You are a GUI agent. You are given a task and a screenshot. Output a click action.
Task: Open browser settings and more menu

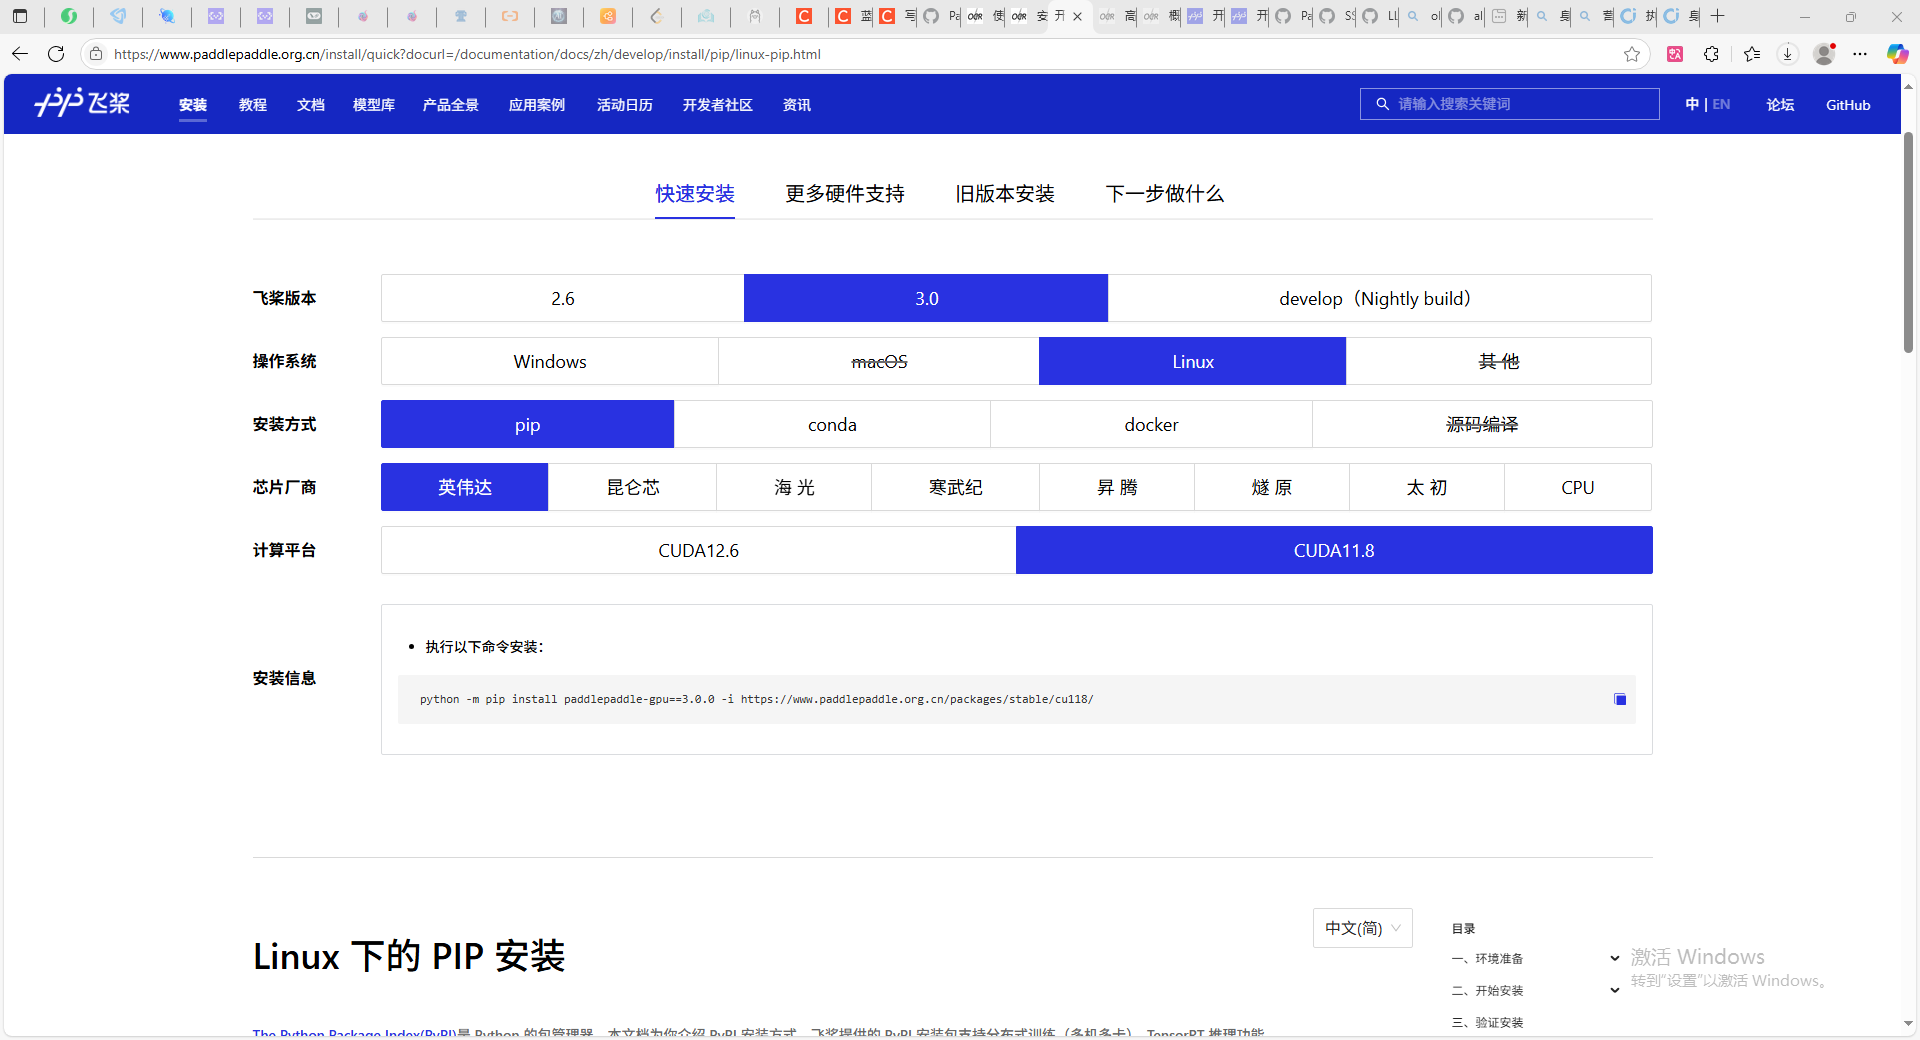tap(1860, 54)
